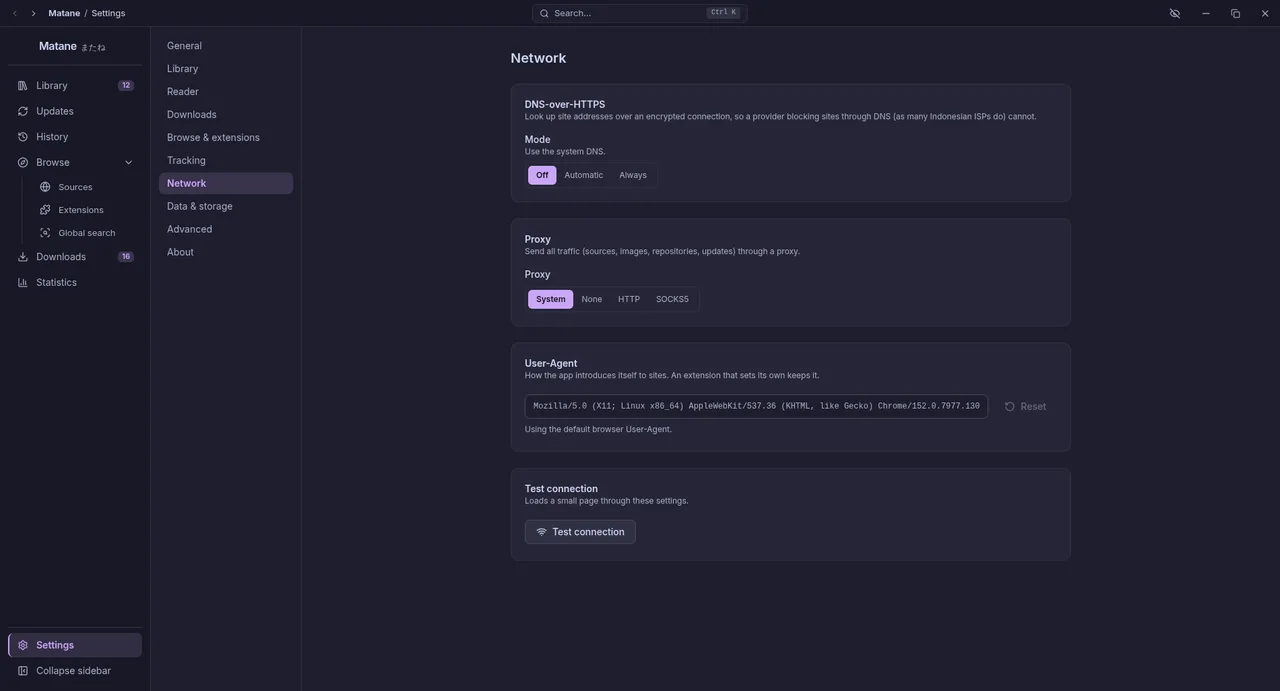Click the Ctrl K shortcut hint
The height and width of the screenshot is (691, 1280).
[x=724, y=13]
